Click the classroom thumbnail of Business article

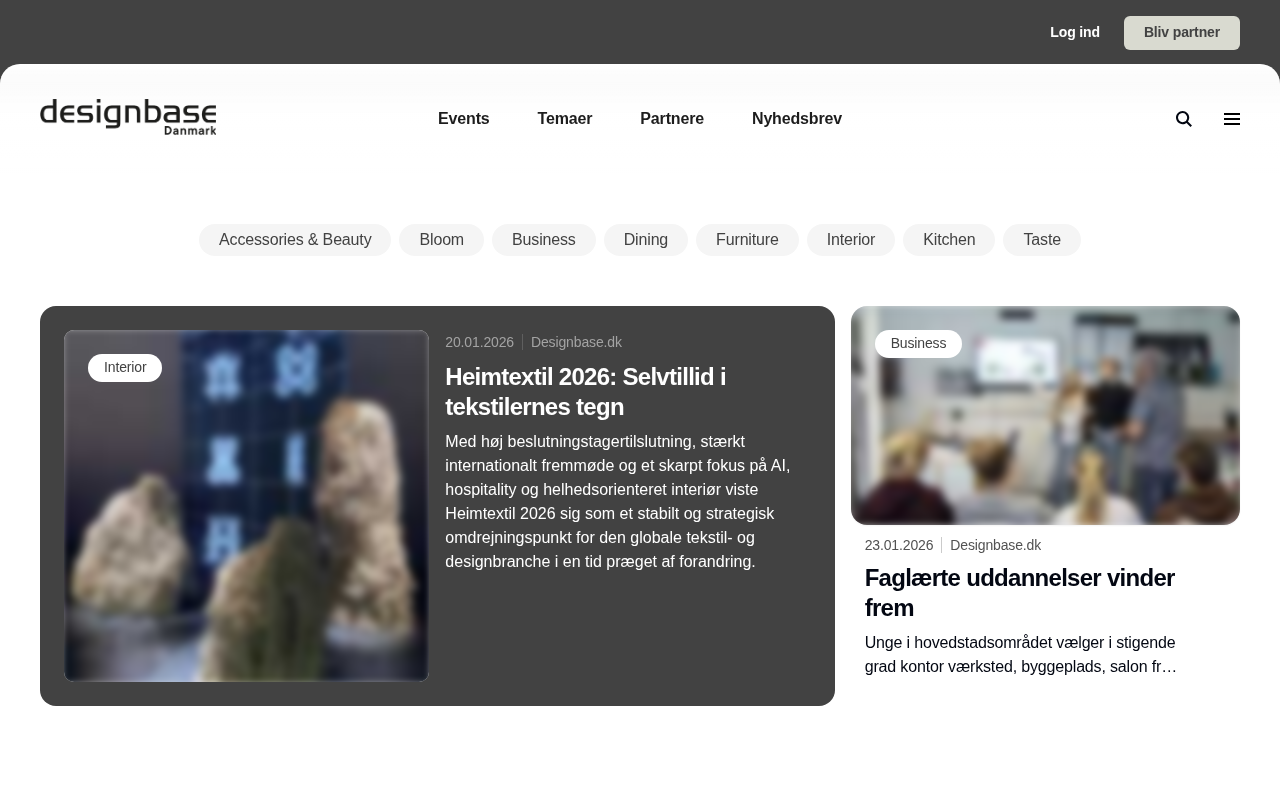click(x=1045, y=415)
